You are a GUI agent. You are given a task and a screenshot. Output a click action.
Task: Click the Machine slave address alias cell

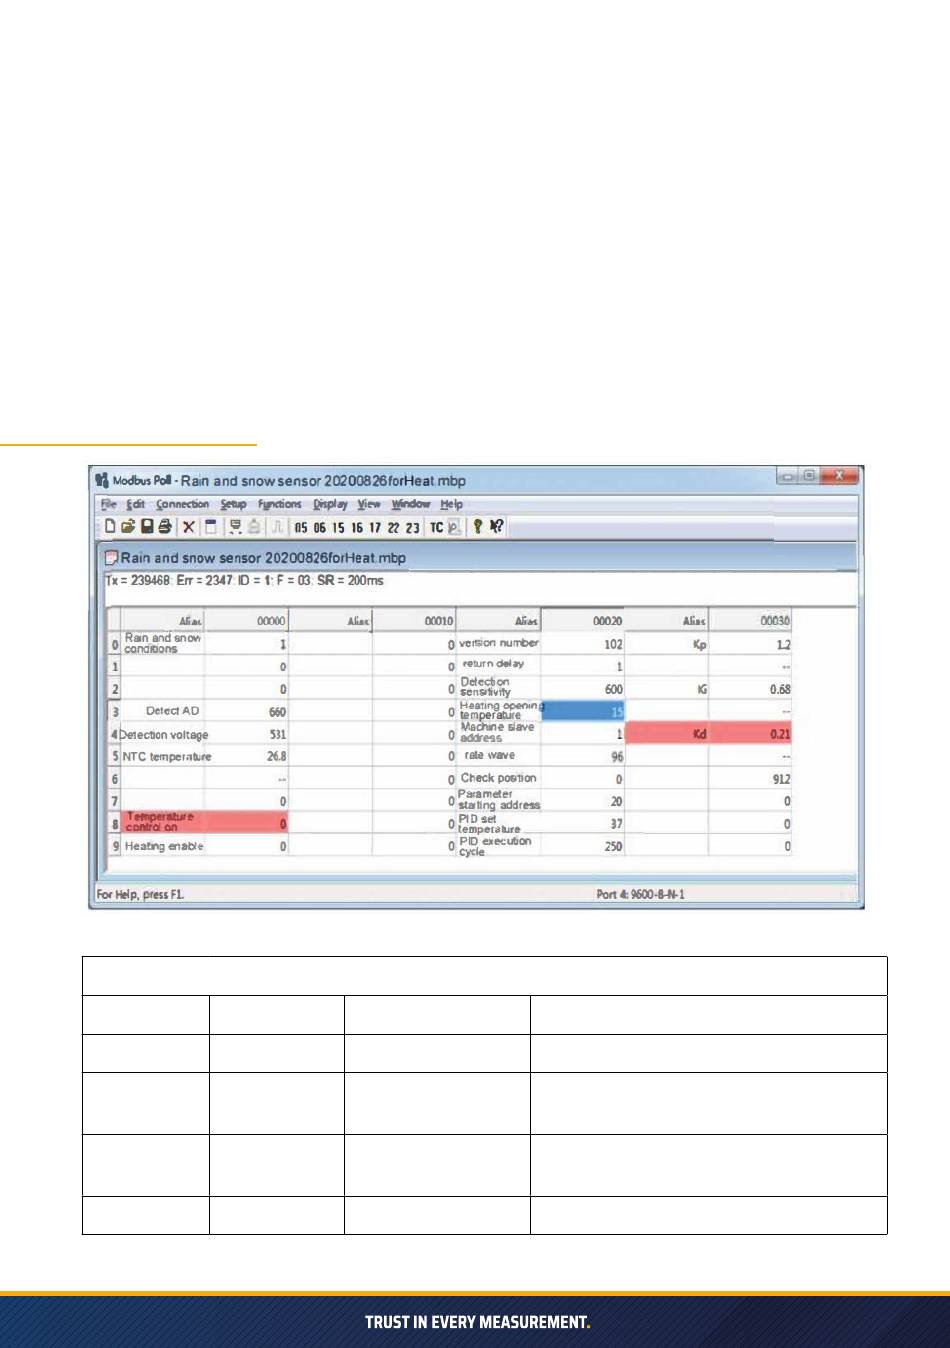coord(499,733)
